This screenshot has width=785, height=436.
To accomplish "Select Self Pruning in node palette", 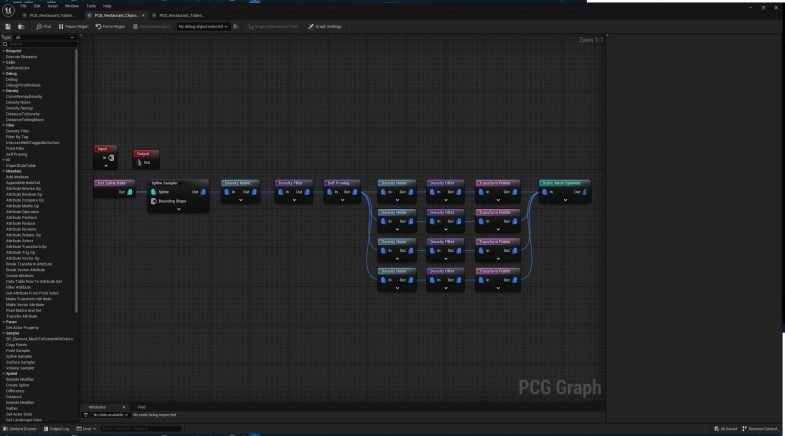I will click(x=17, y=154).
